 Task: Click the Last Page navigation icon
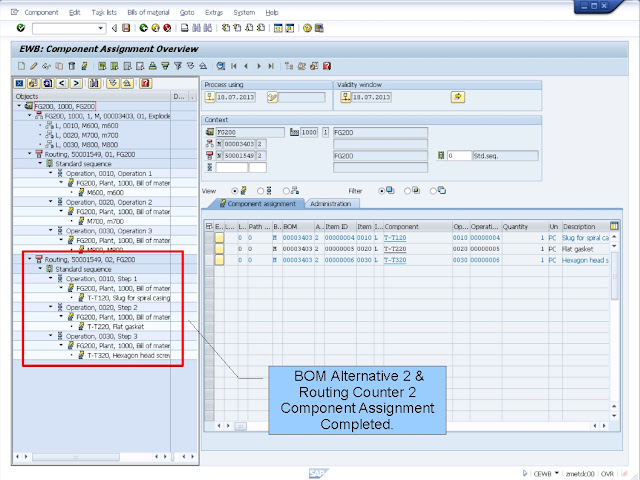pos(271,66)
